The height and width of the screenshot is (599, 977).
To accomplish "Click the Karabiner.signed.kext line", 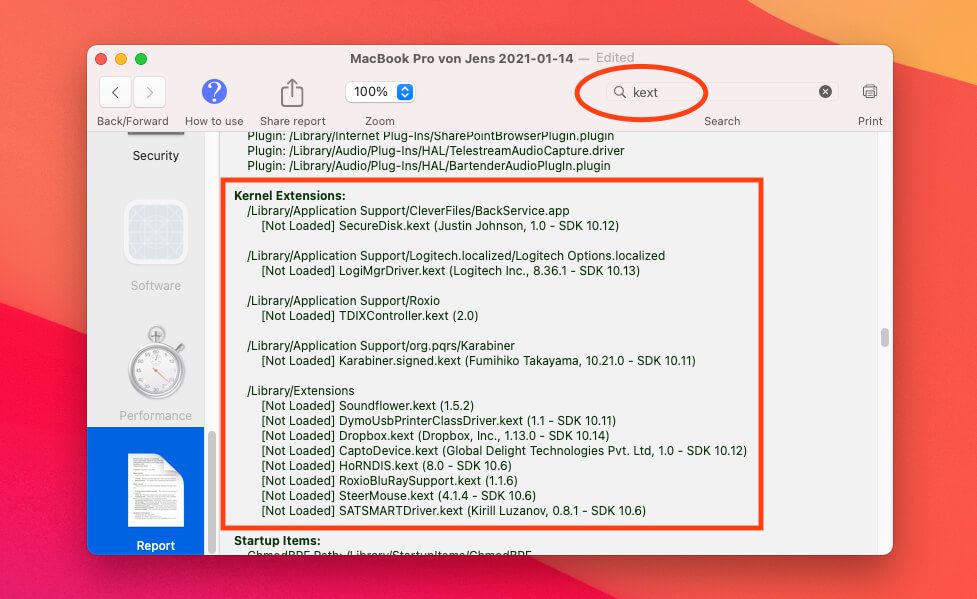I will click(x=479, y=361).
